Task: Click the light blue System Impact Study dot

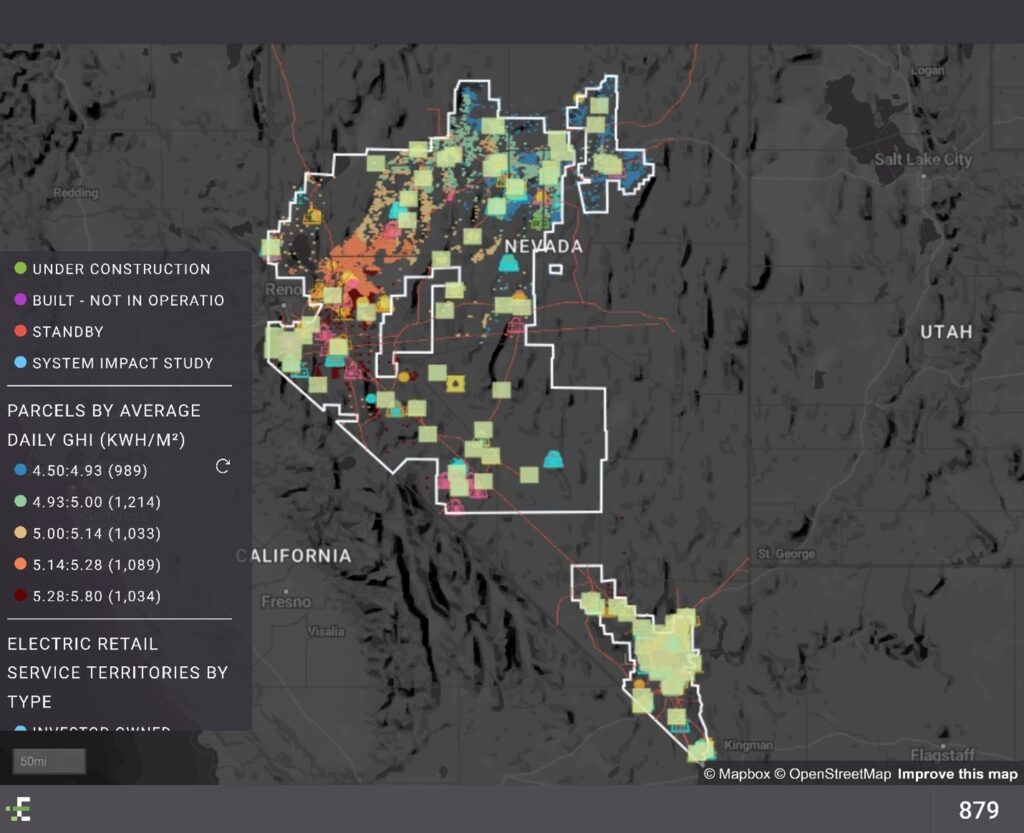Action: (20, 363)
